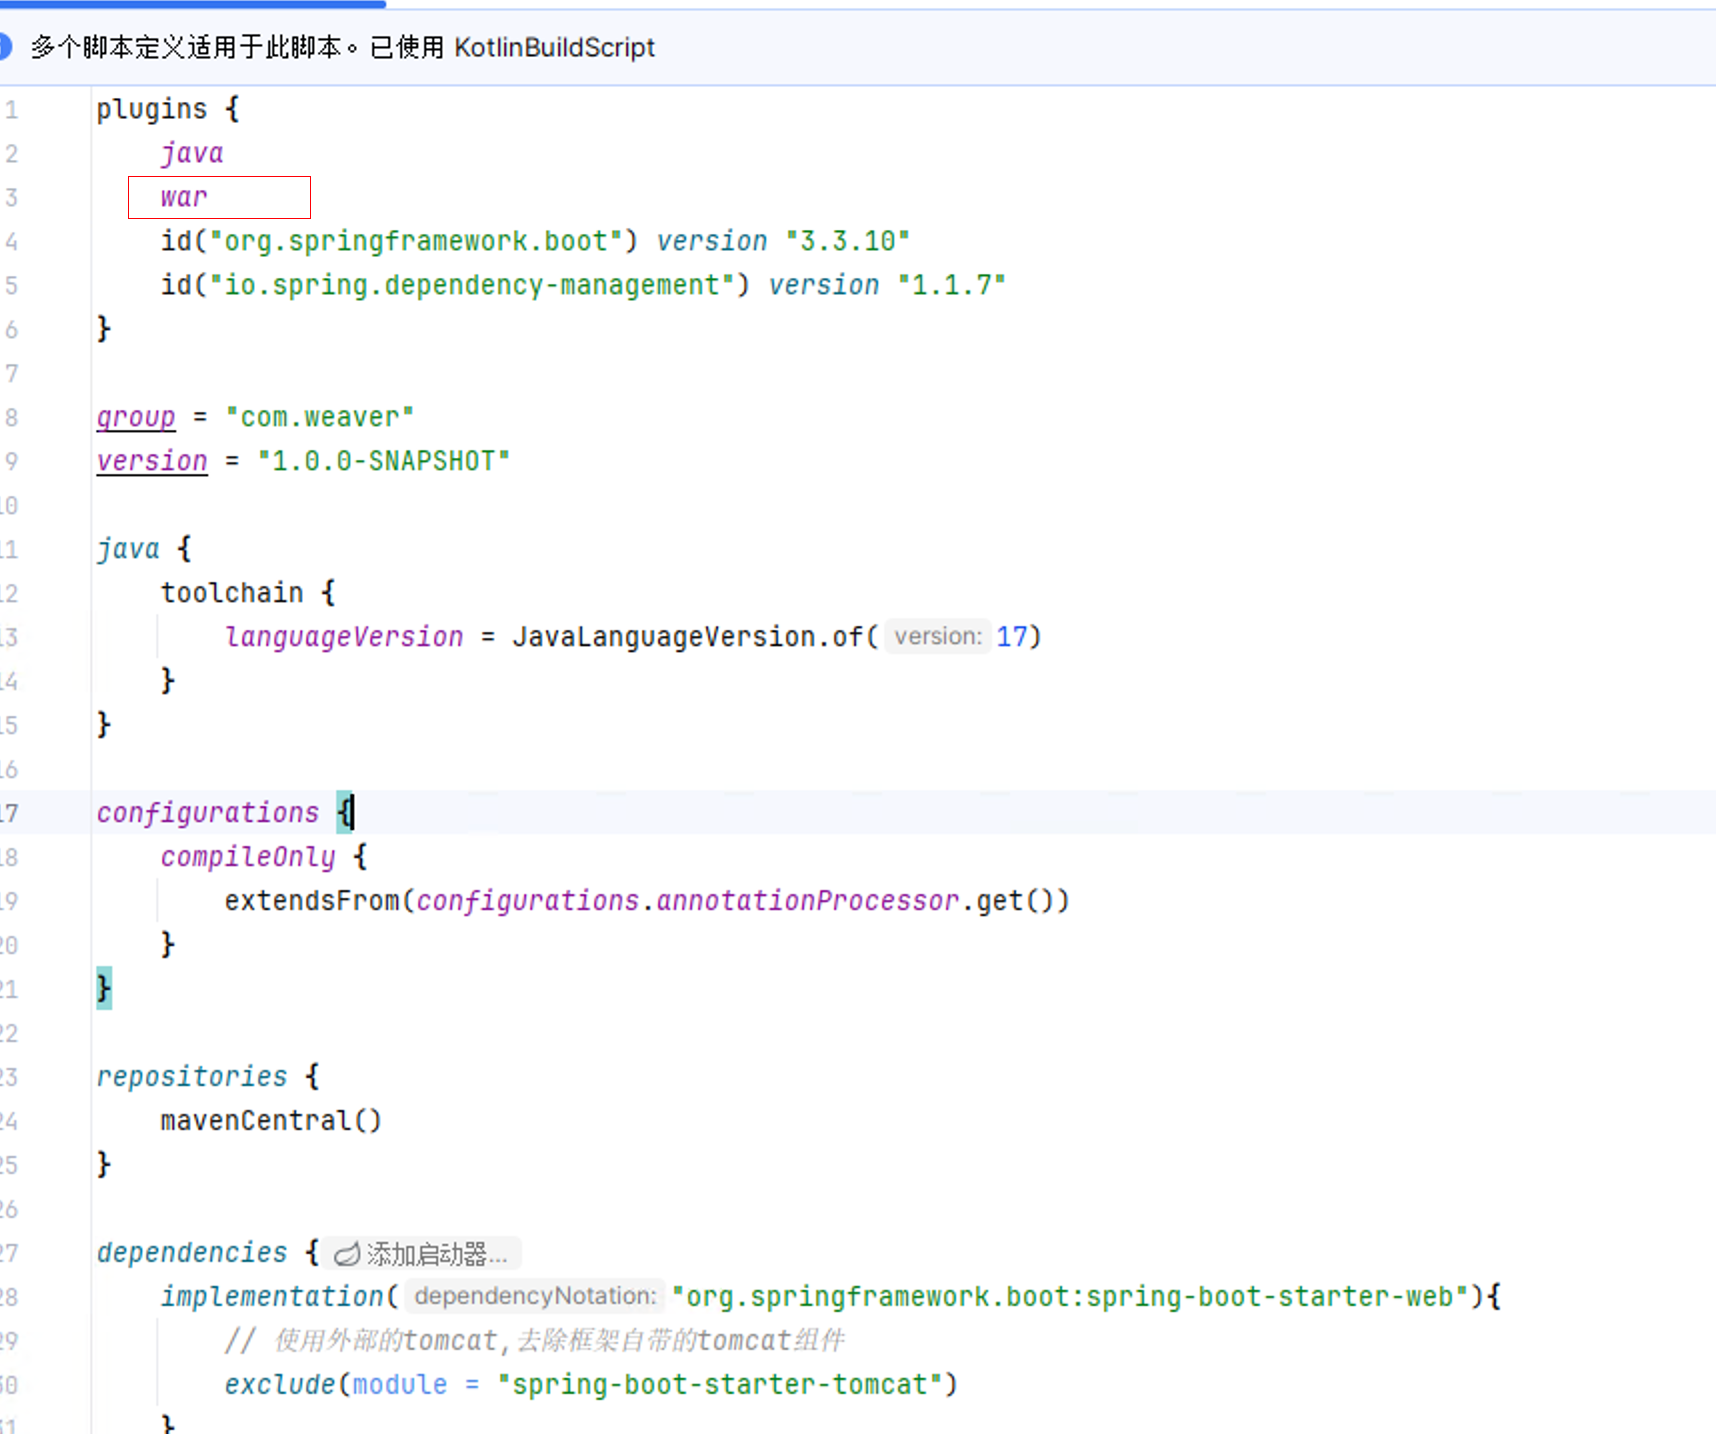The image size is (1716, 1434).
Task: Click the war plugin in the red box
Action: [x=184, y=197]
